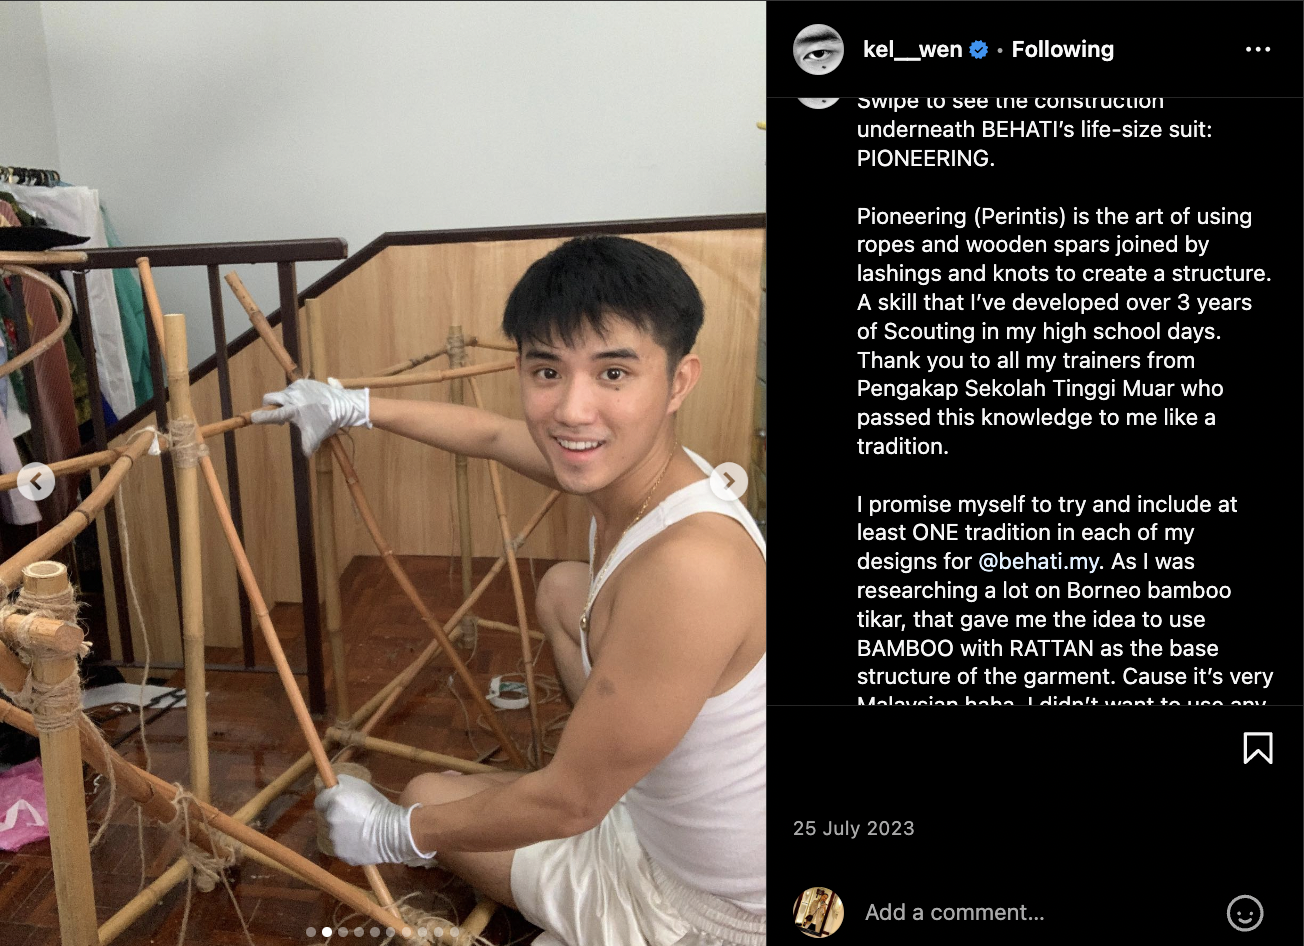The width and height of the screenshot is (1304, 946).
Task: Open the emoji picker in comment box
Action: click(x=1245, y=912)
